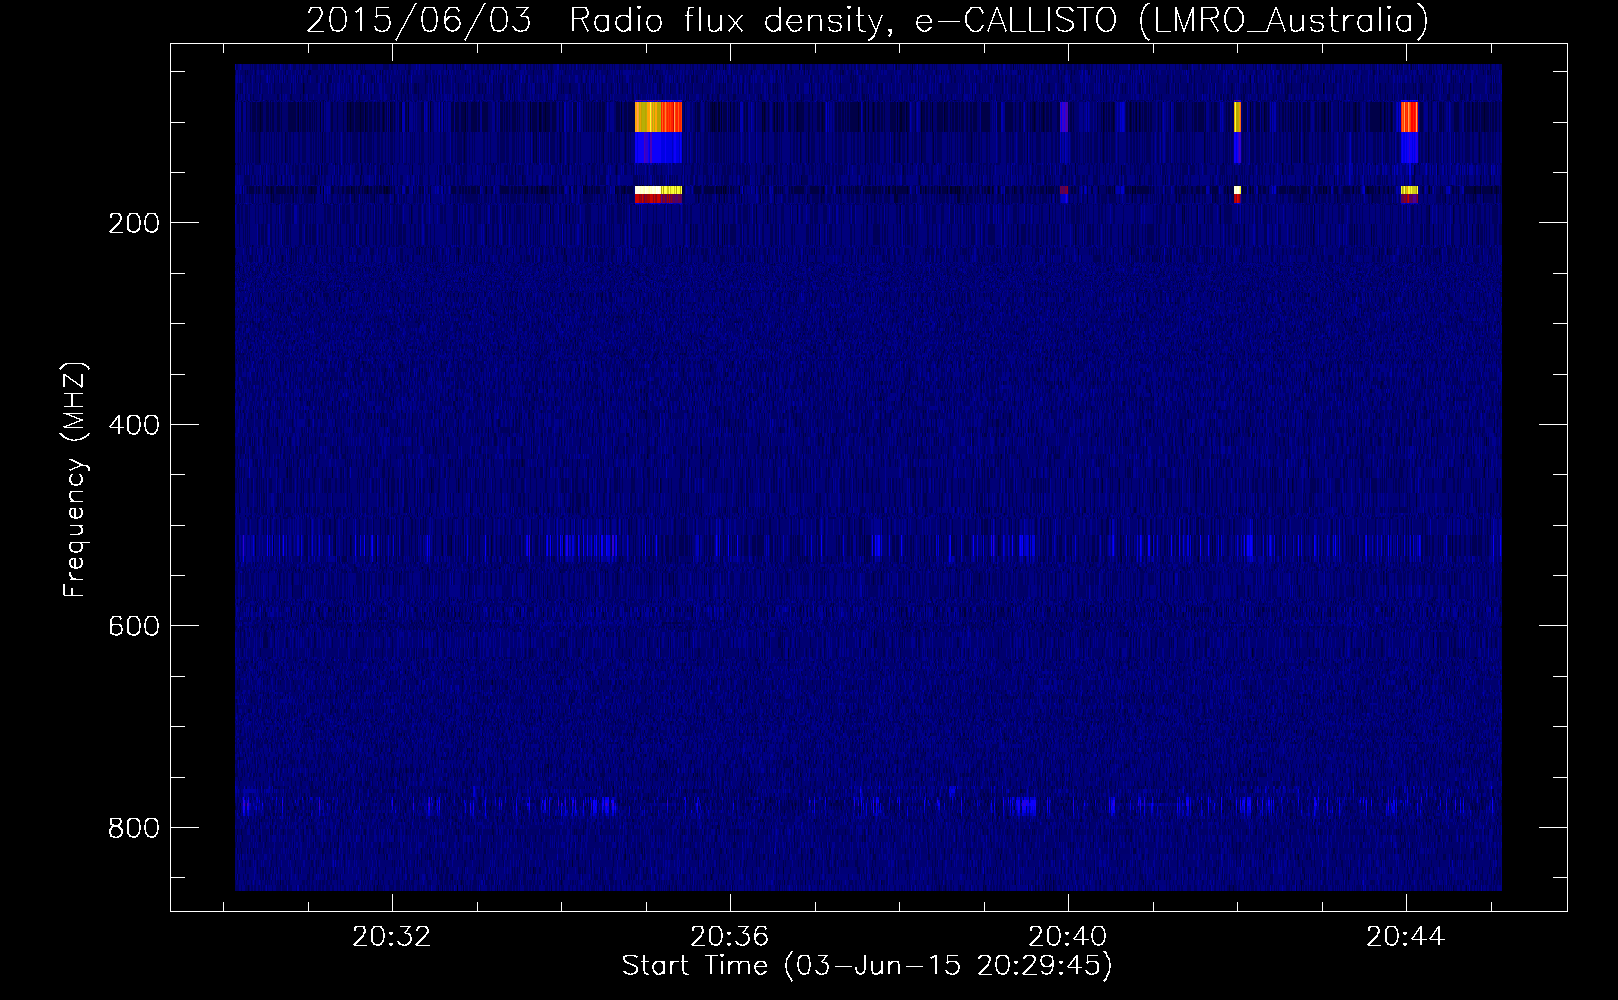Click the '200' frequency tick label
Viewport: 1618px width, 1000px height.
133,223
